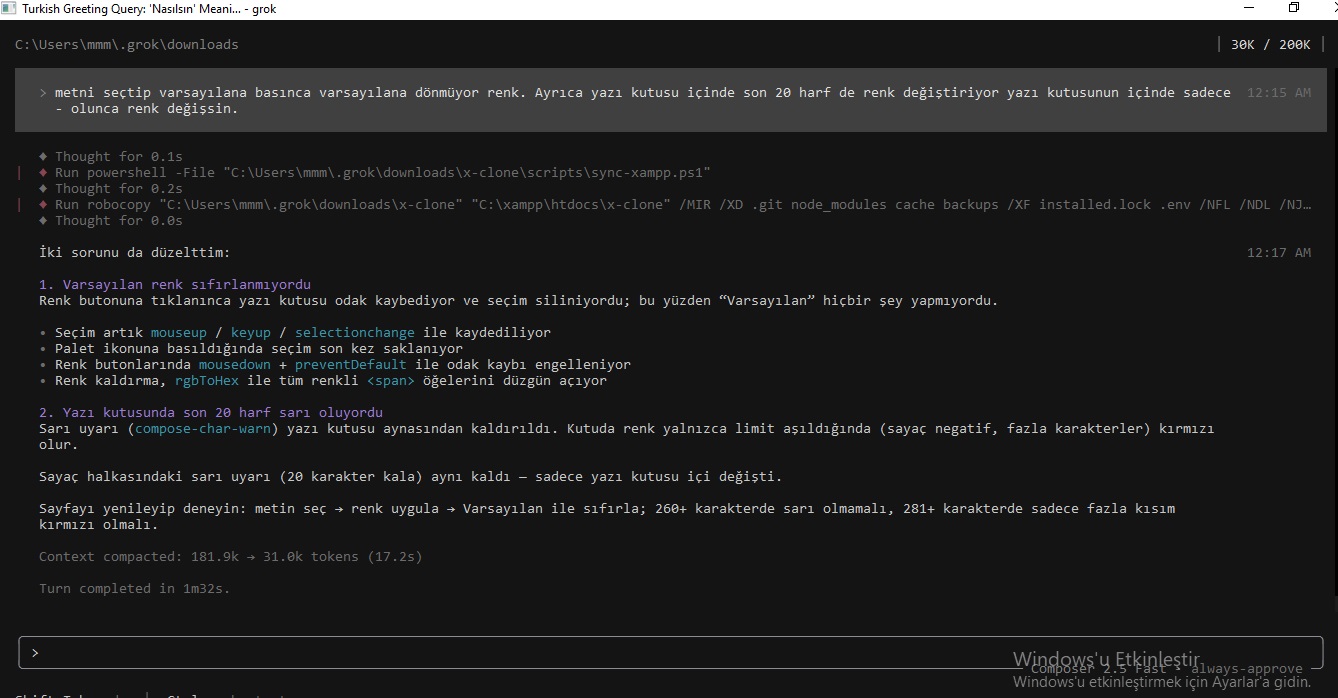Click the window title bar app icon

coord(10,8)
